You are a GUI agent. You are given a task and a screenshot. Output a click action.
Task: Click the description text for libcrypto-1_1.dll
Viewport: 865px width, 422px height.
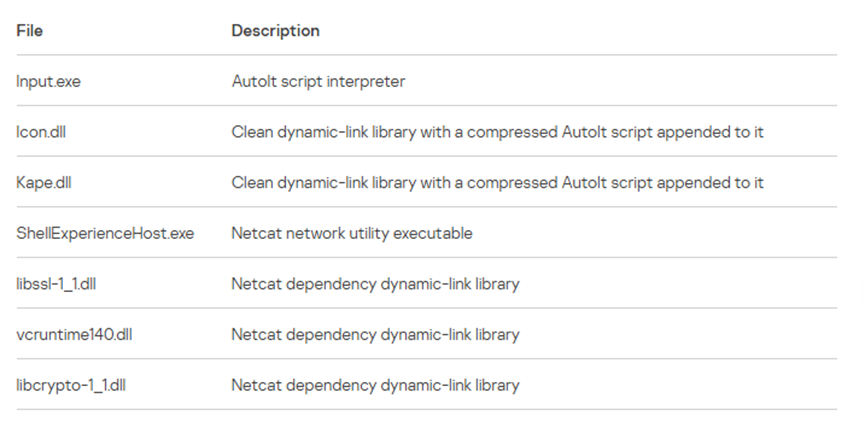pyautogui.click(x=375, y=385)
